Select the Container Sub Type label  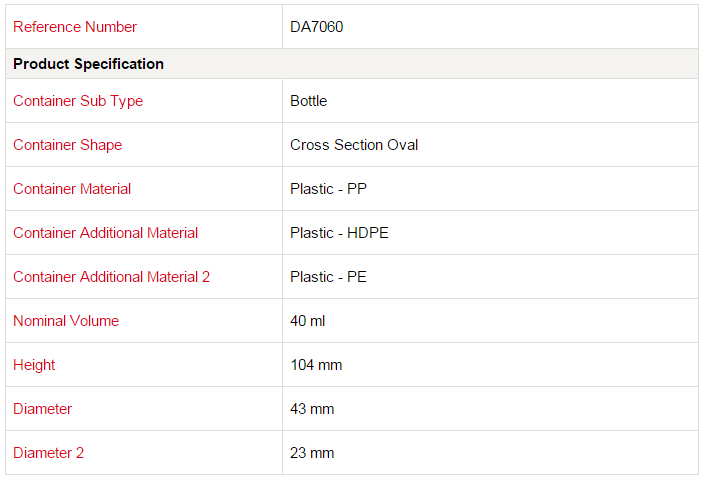click(x=78, y=101)
